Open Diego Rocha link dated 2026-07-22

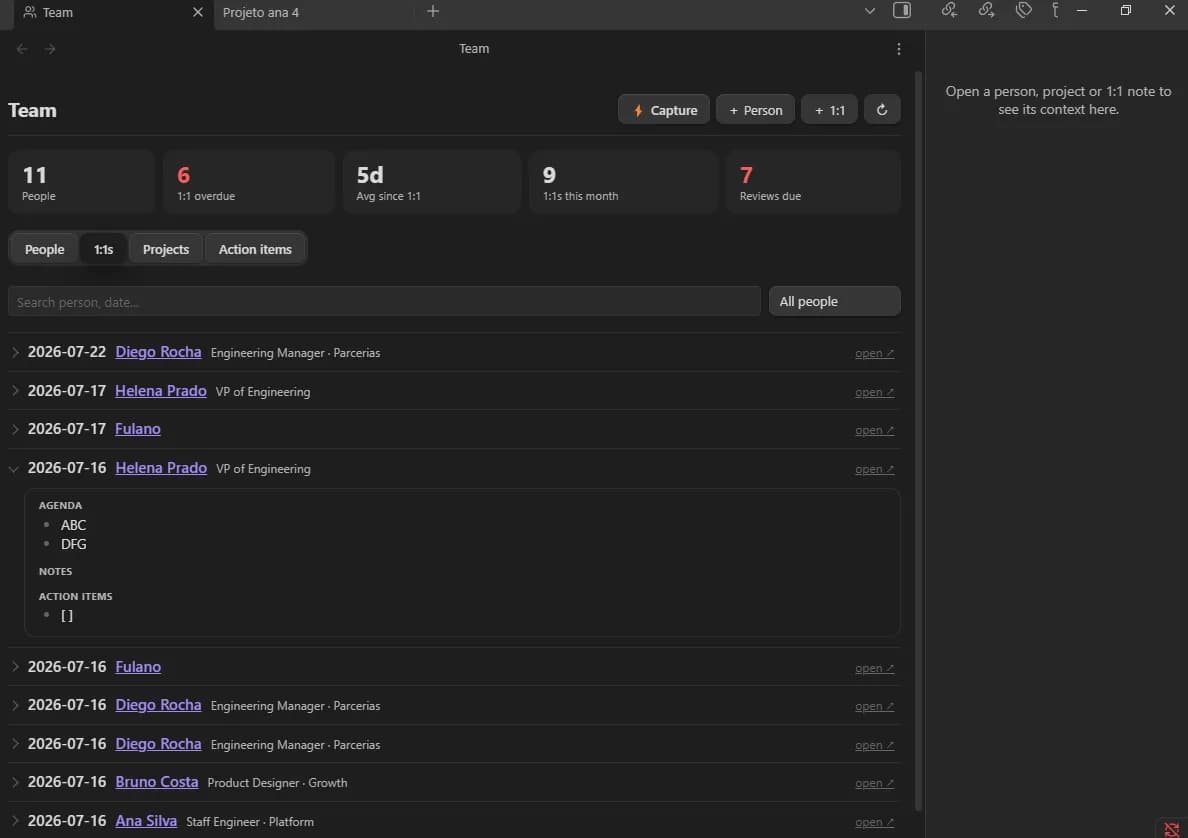click(158, 352)
